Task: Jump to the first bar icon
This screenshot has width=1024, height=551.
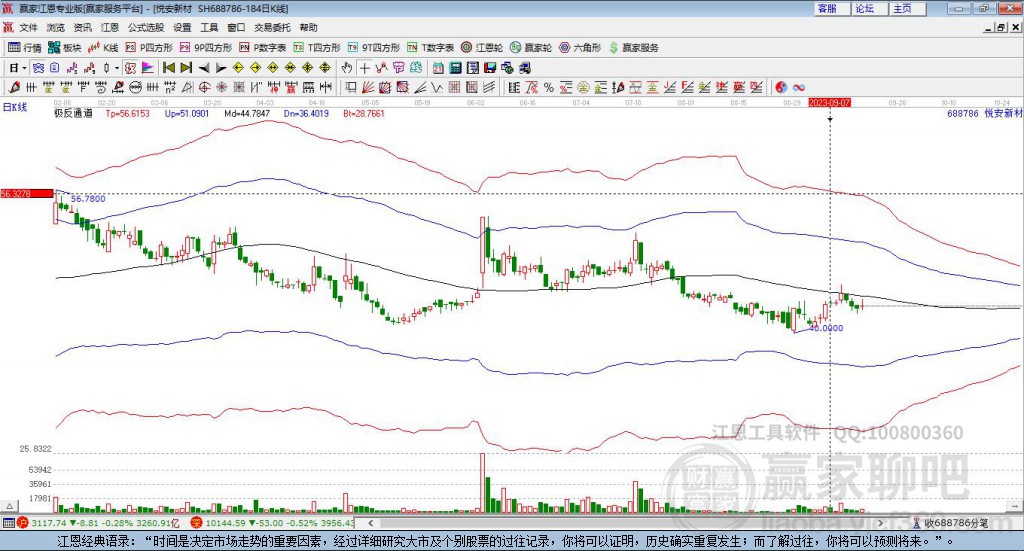Action: [x=168, y=68]
